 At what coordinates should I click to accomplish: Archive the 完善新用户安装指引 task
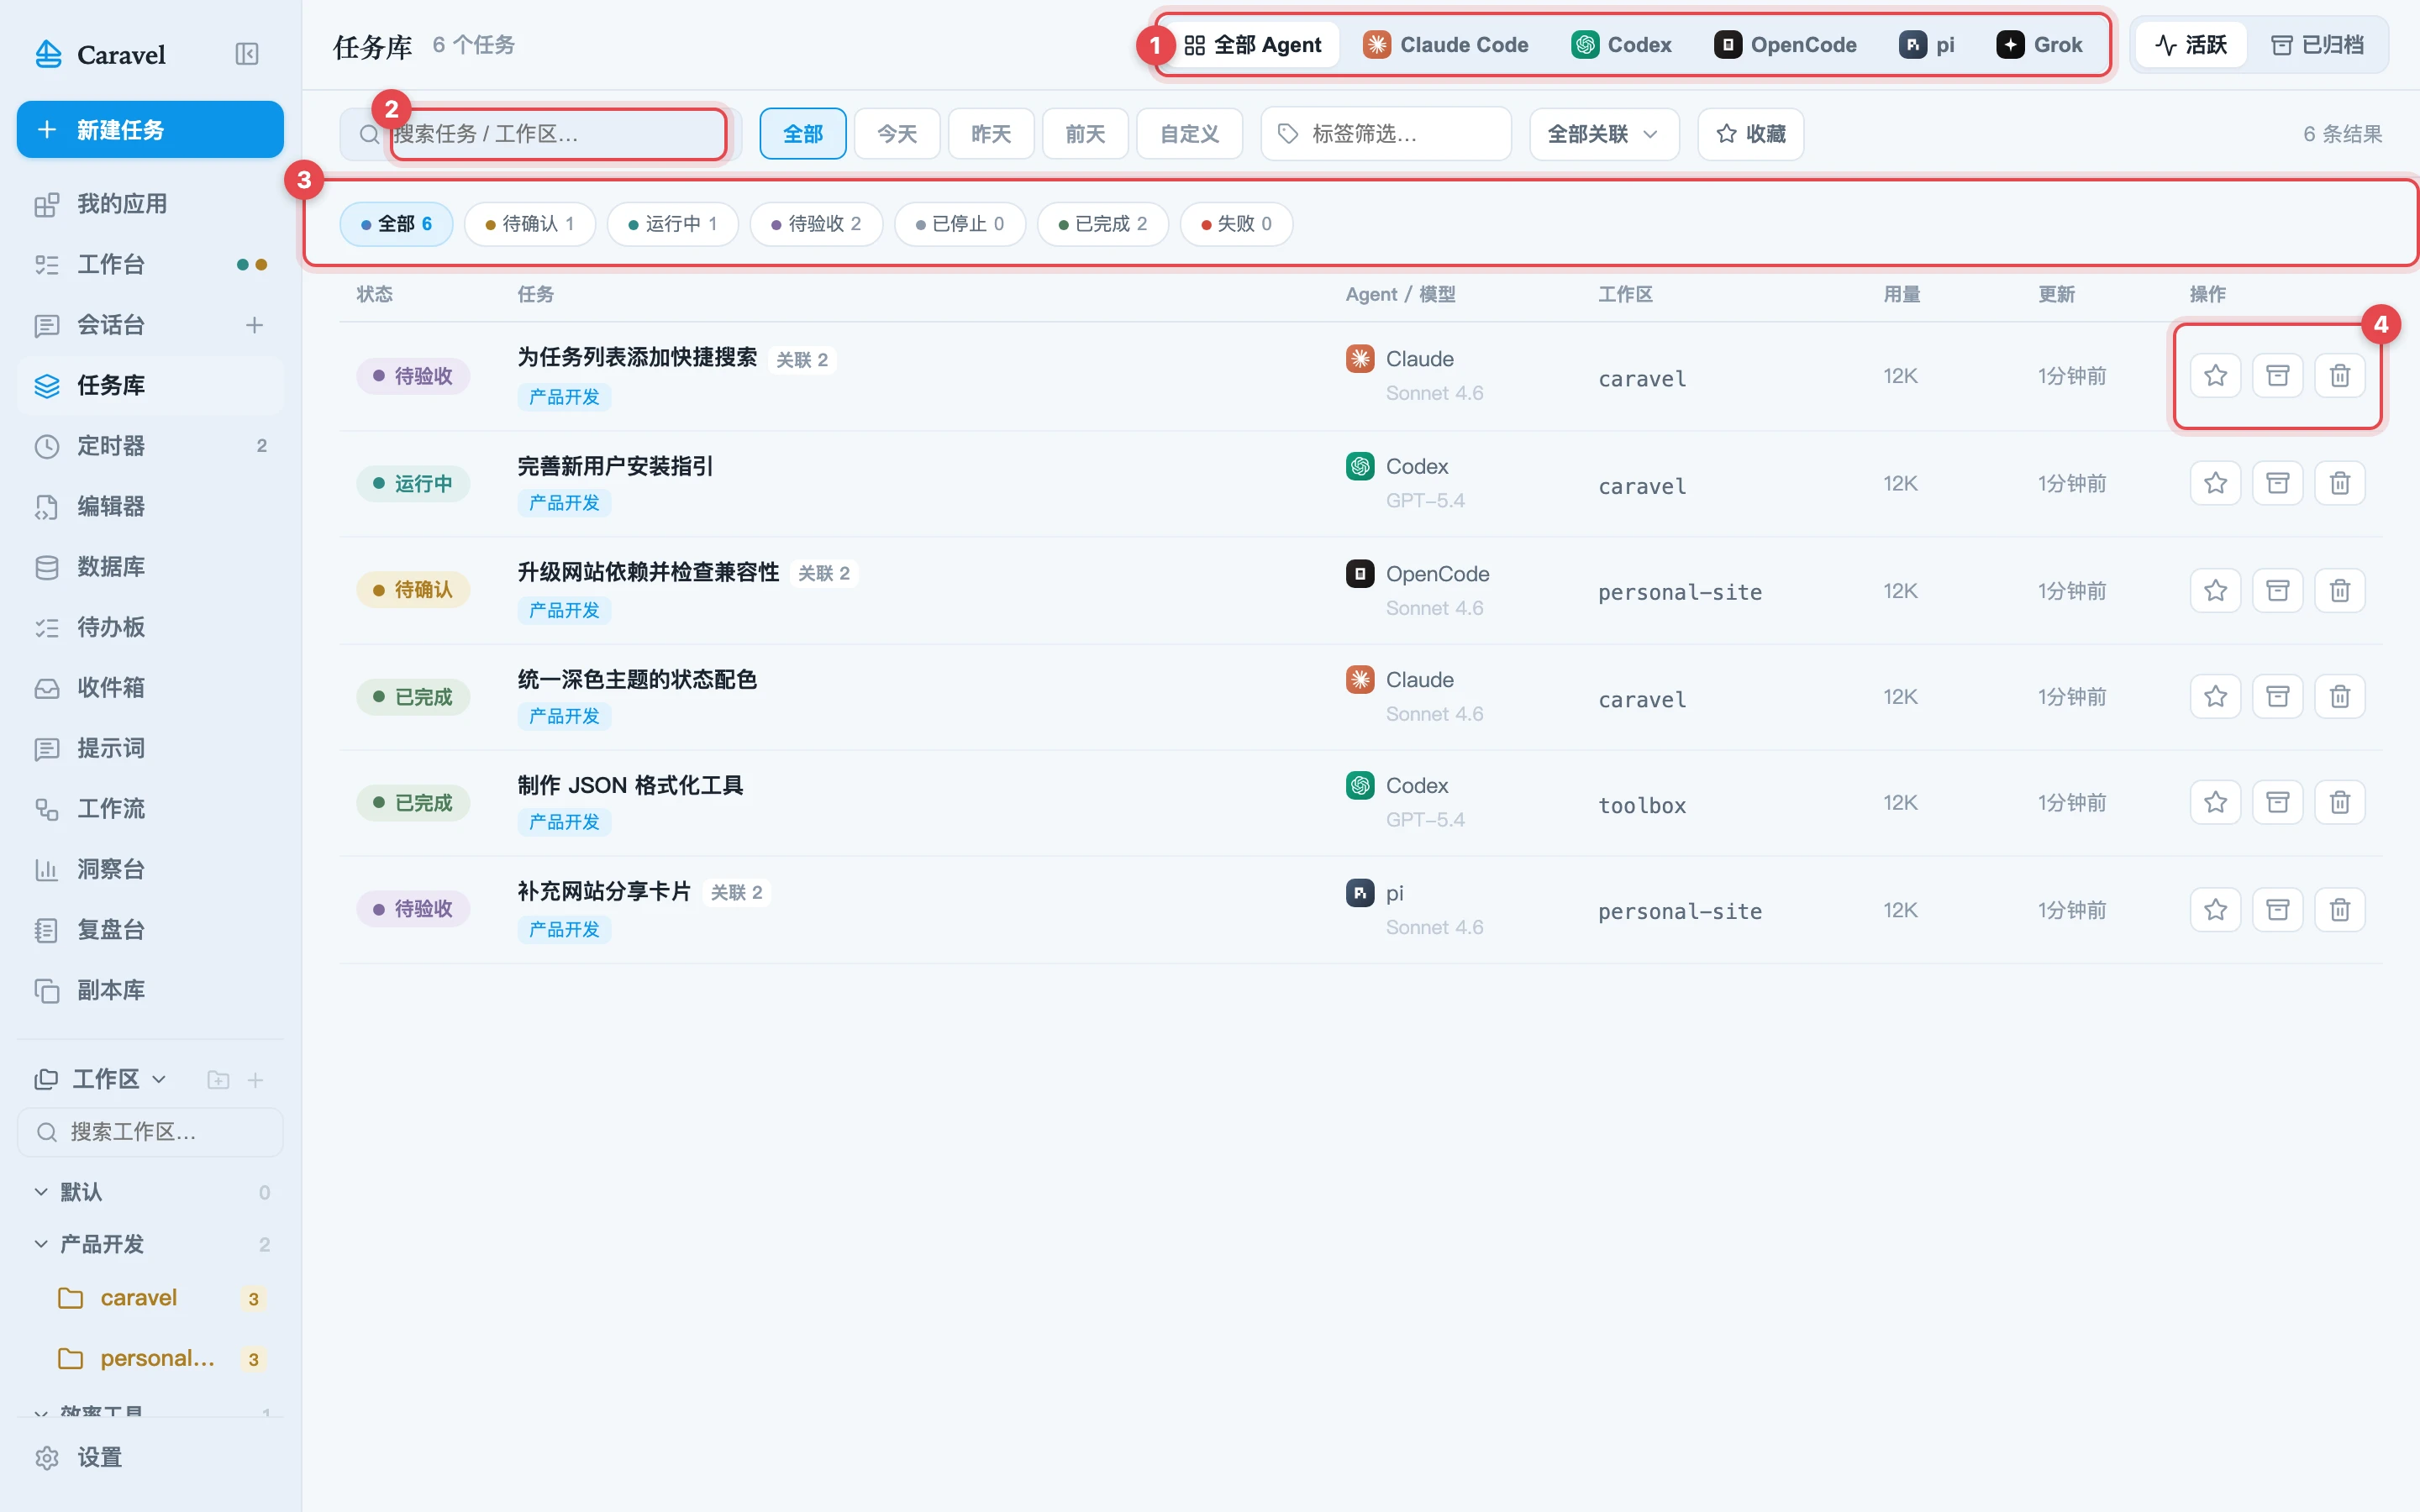[2277, 484]
